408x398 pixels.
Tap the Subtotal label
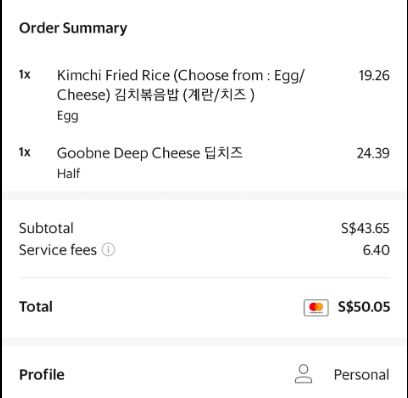pos(46,228)
